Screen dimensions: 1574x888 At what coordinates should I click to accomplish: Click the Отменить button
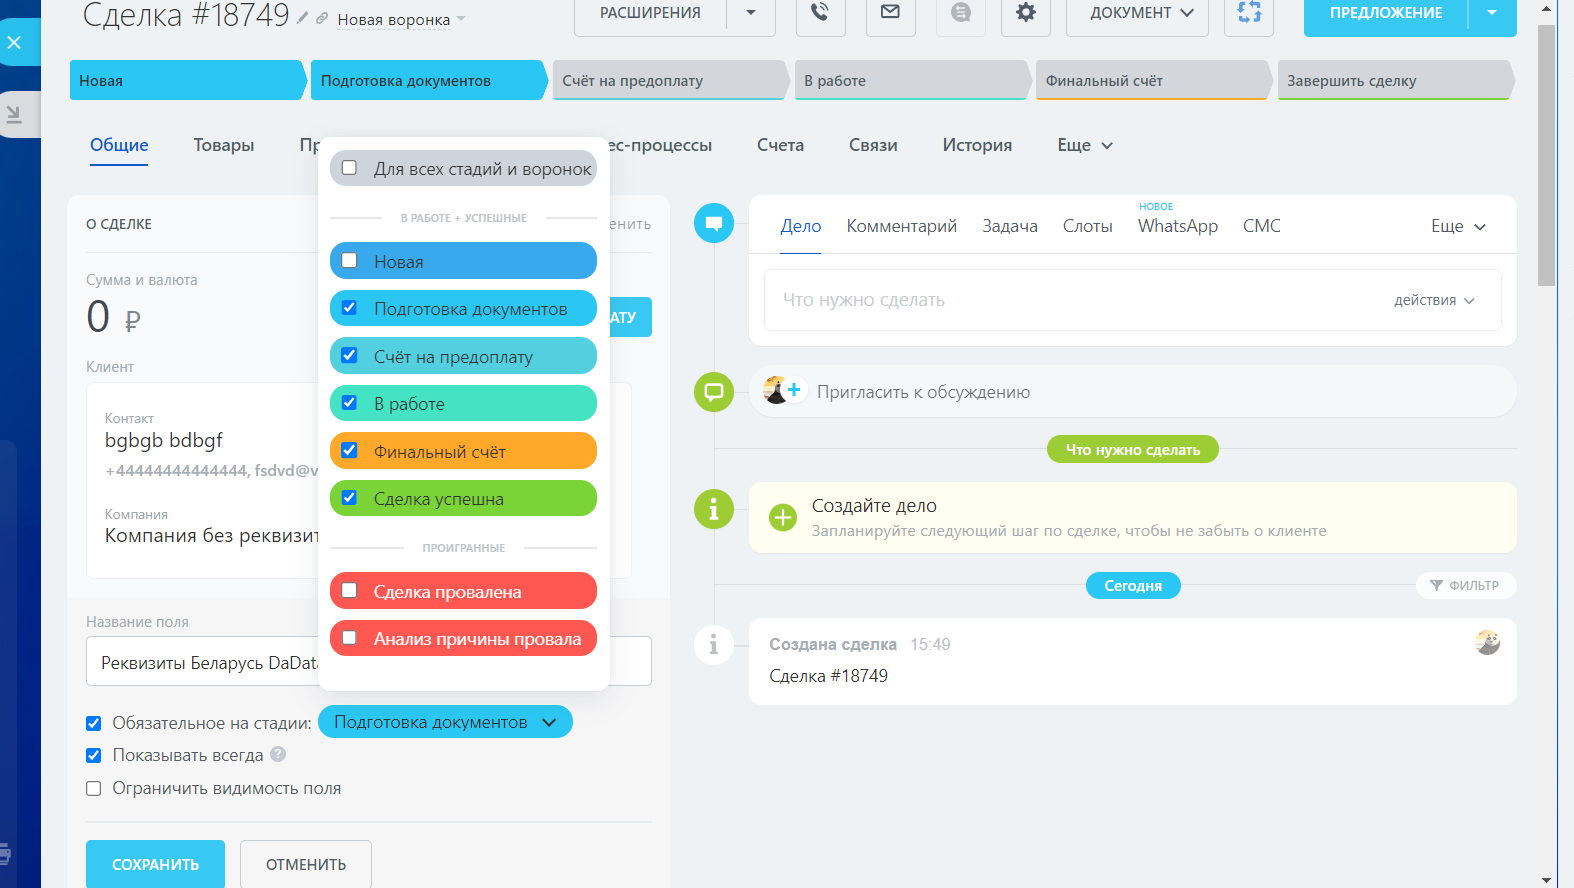306,864
